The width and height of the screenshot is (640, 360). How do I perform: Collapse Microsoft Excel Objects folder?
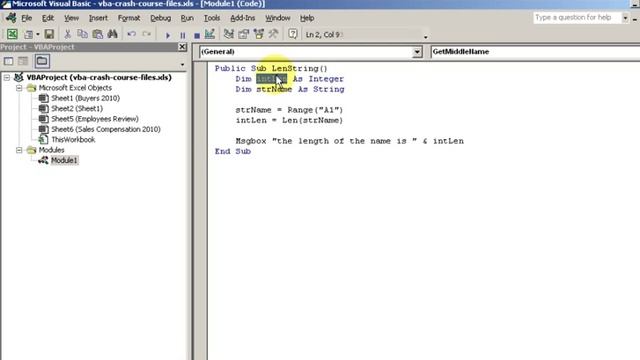(19, 88)
